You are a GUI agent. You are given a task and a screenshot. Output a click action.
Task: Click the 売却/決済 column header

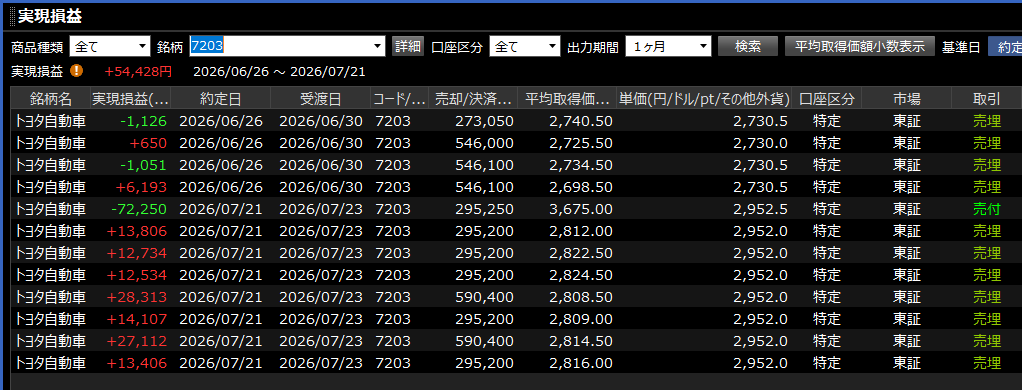[473, 99]
